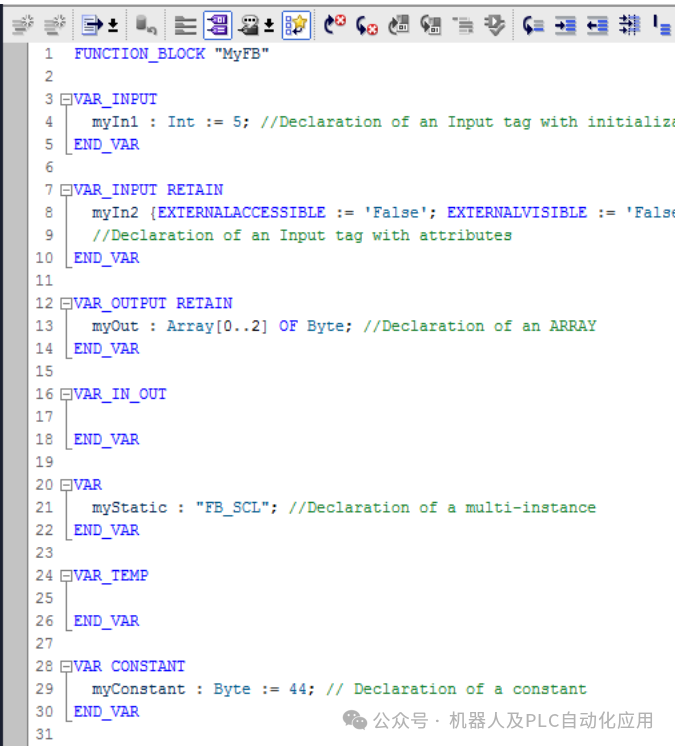Collapse the VAR_OUTPUT RETAIN section on line 12
Viewport: 675px width, 747px height.
[66, 304]
